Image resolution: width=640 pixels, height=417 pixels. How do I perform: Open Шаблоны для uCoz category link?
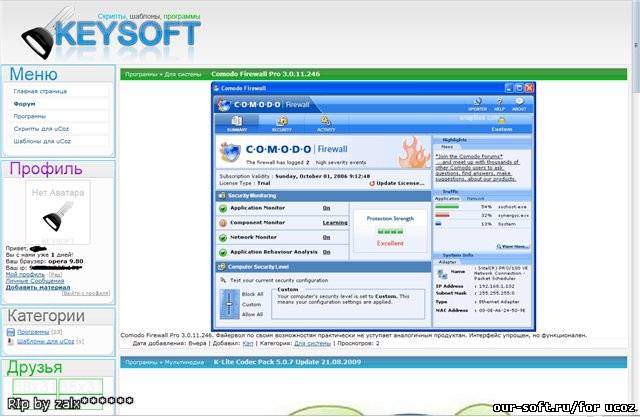click(46, 342)
